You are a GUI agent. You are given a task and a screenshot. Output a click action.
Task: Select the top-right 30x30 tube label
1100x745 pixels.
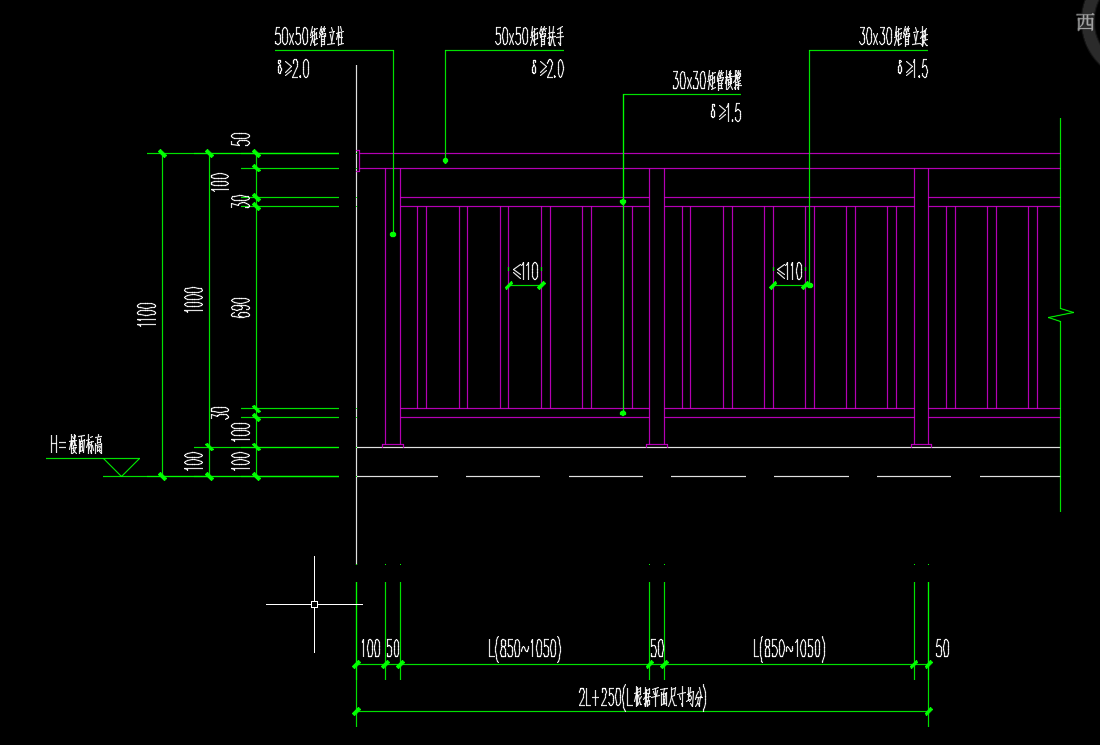894,38
